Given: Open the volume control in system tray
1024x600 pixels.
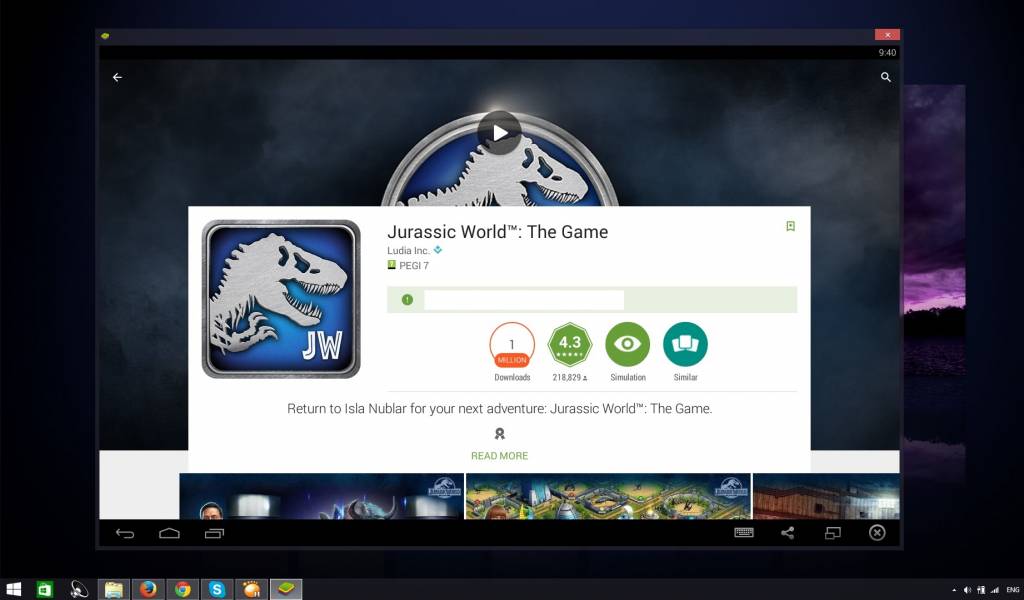Looking at the screenshot, I should 967,590.
